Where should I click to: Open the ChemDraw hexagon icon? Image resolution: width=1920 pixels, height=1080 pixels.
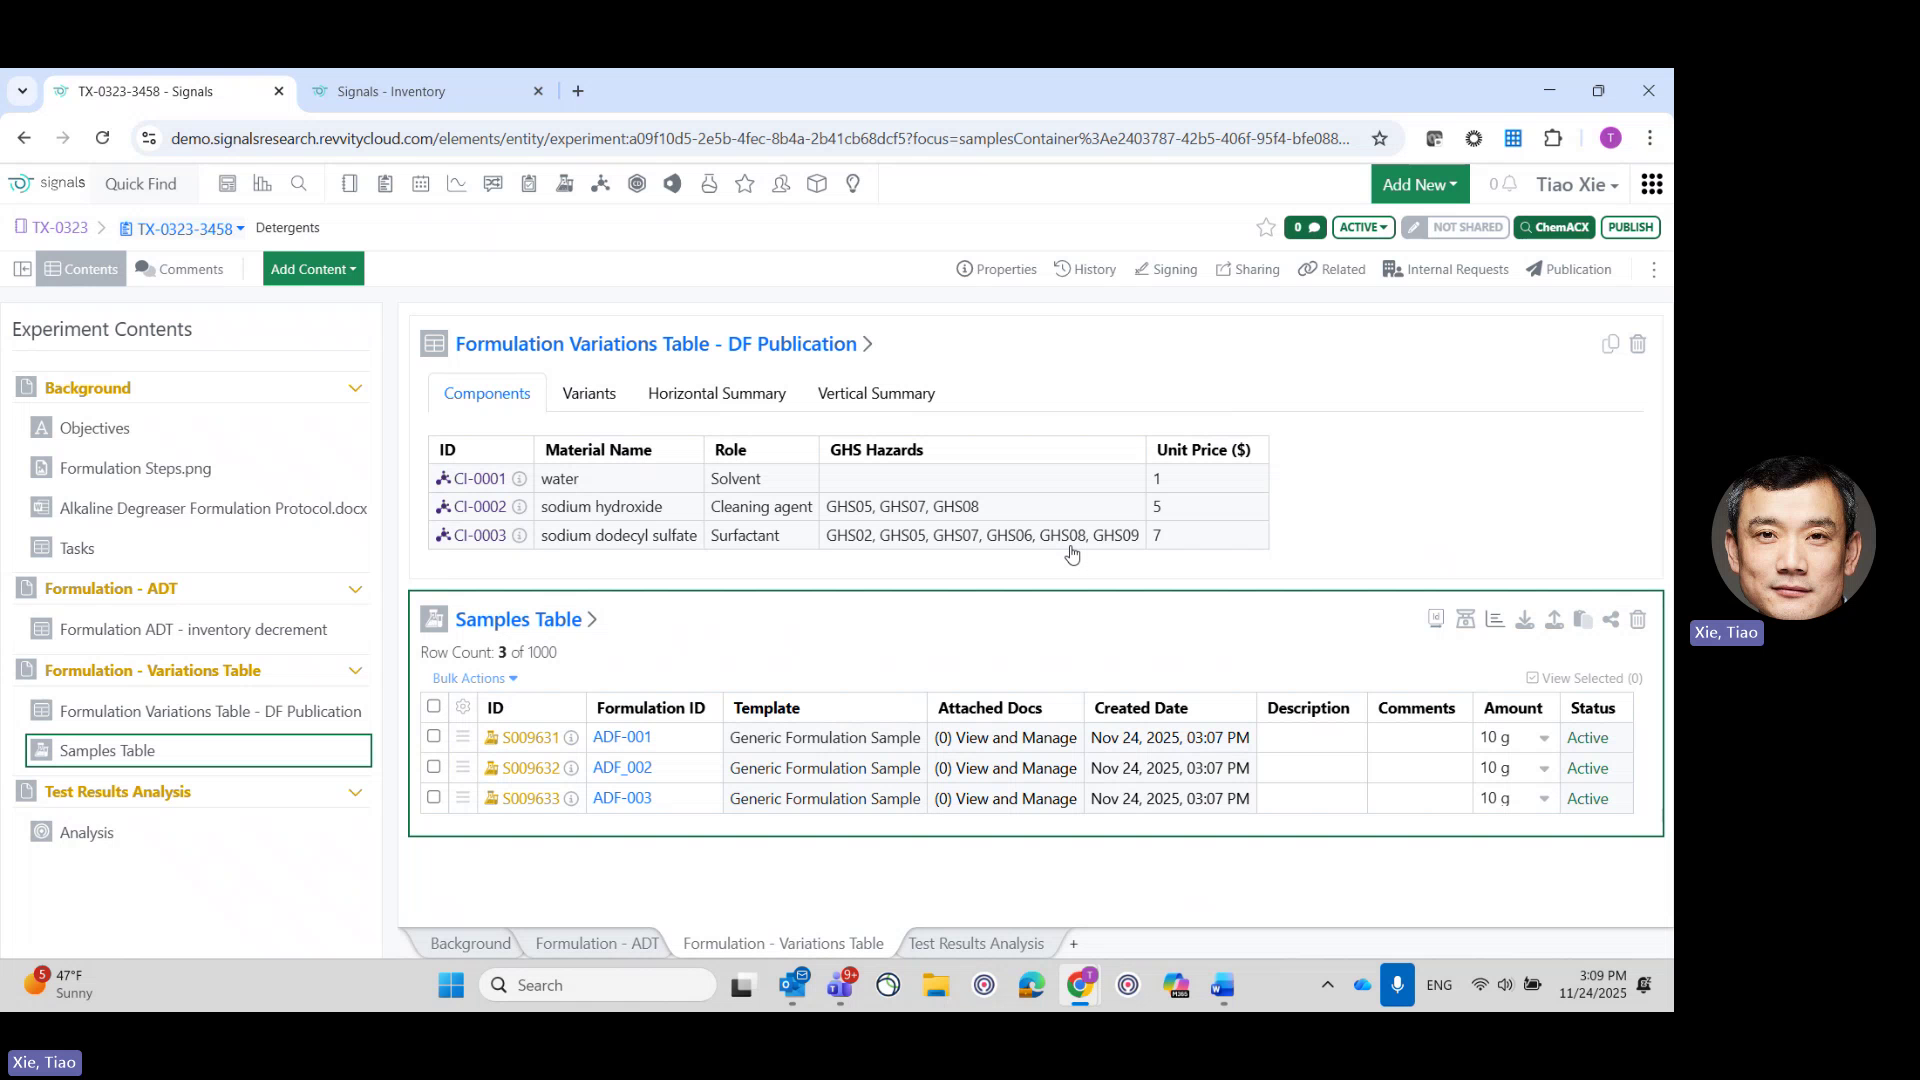click(637, 183)
